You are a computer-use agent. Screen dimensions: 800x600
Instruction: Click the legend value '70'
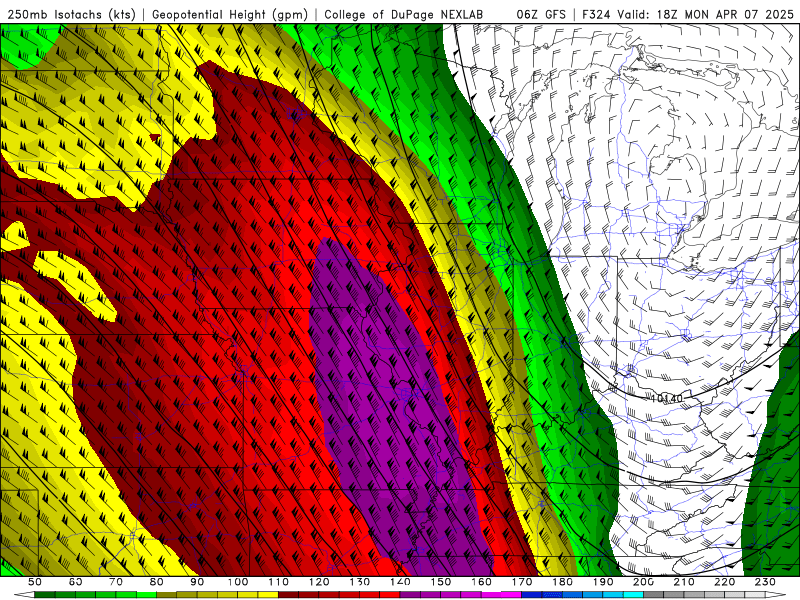coord(116,582)
